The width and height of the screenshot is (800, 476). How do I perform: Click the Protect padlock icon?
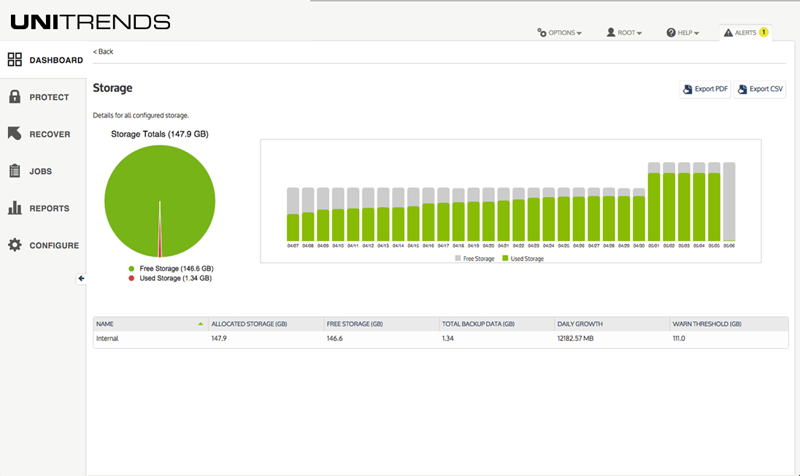tap(15, 96)
